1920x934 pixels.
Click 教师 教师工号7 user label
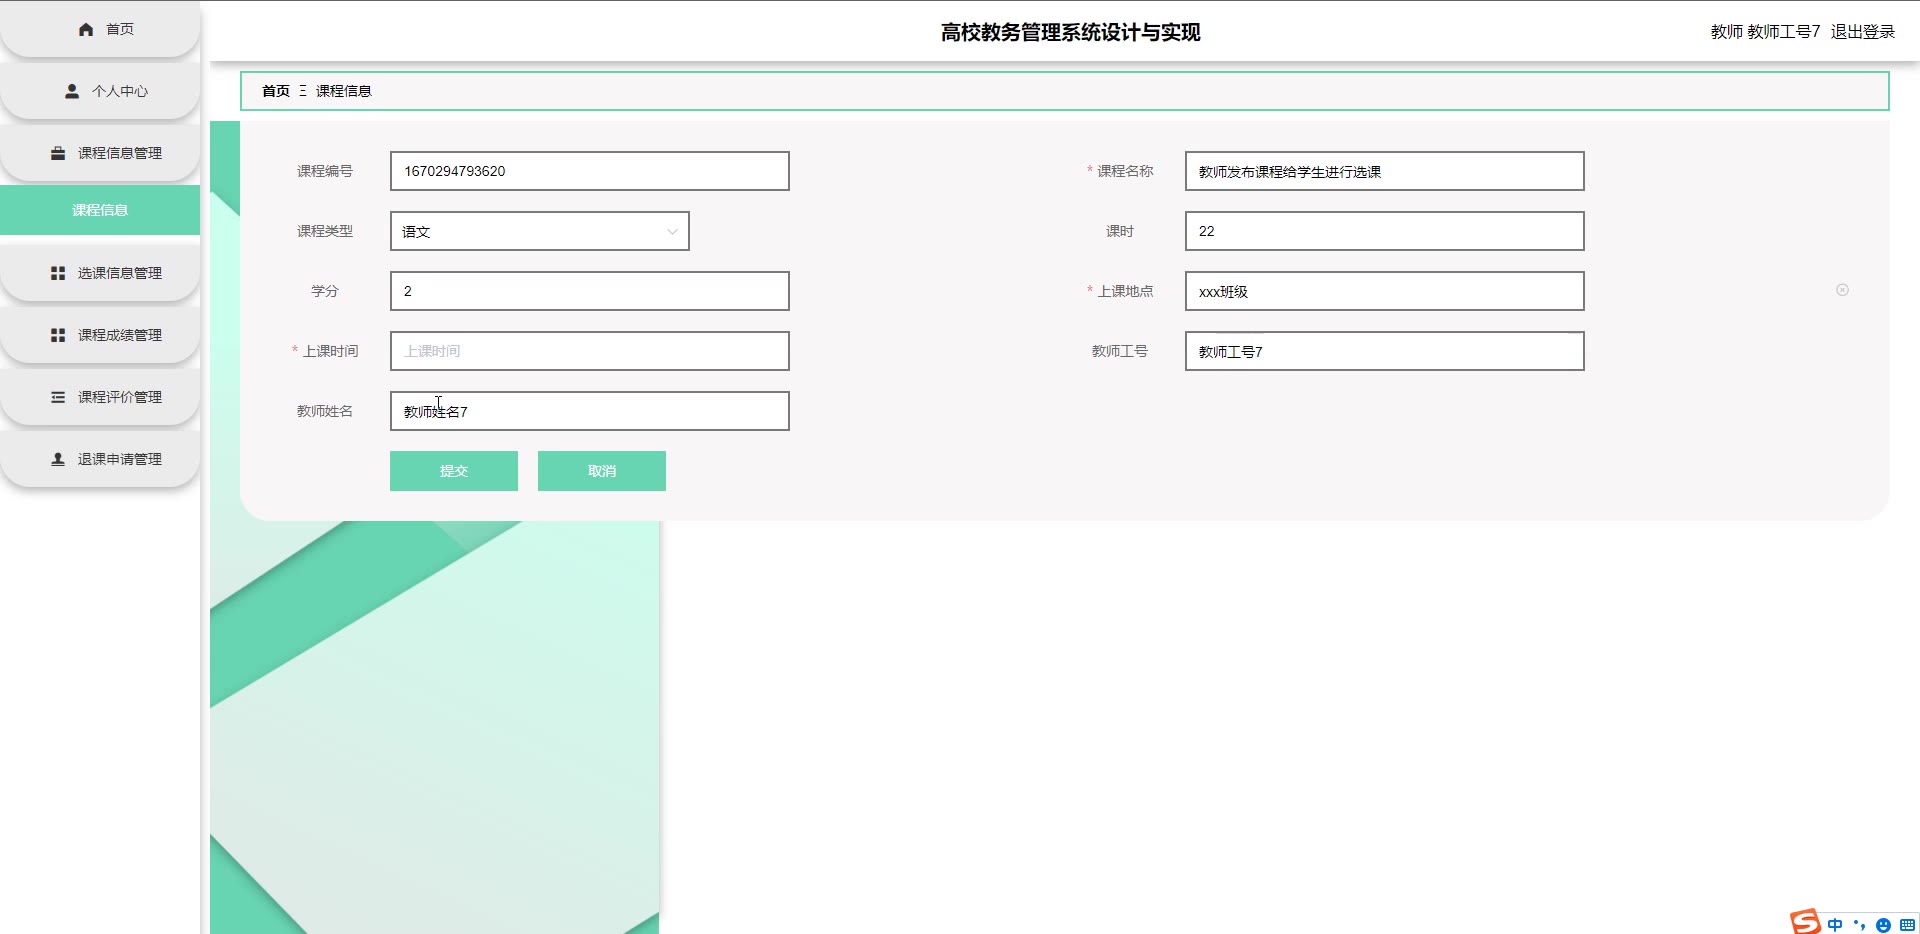coord(1765,32)
